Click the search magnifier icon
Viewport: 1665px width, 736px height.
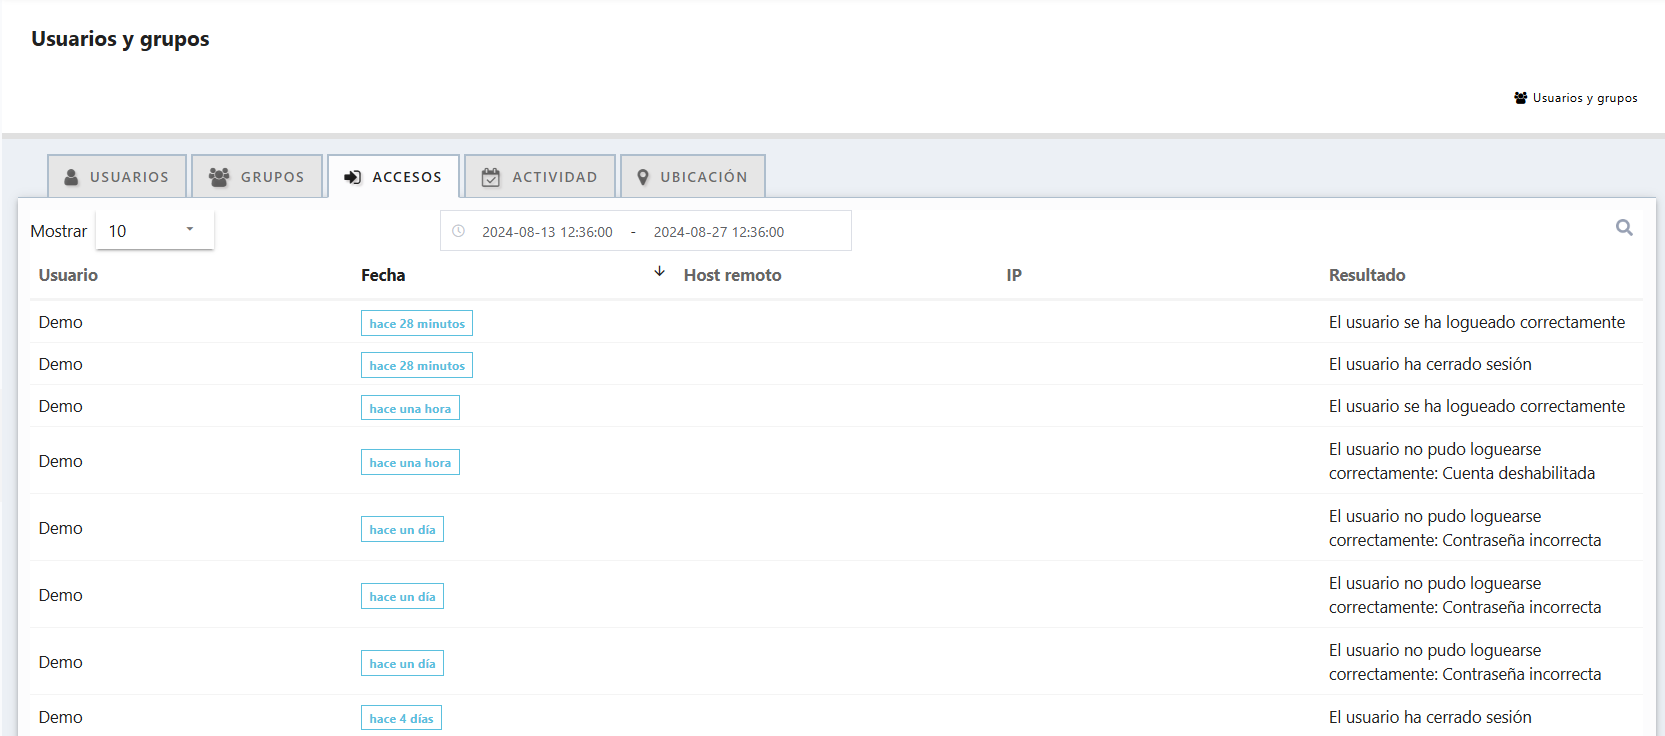tap(1624, 228)
